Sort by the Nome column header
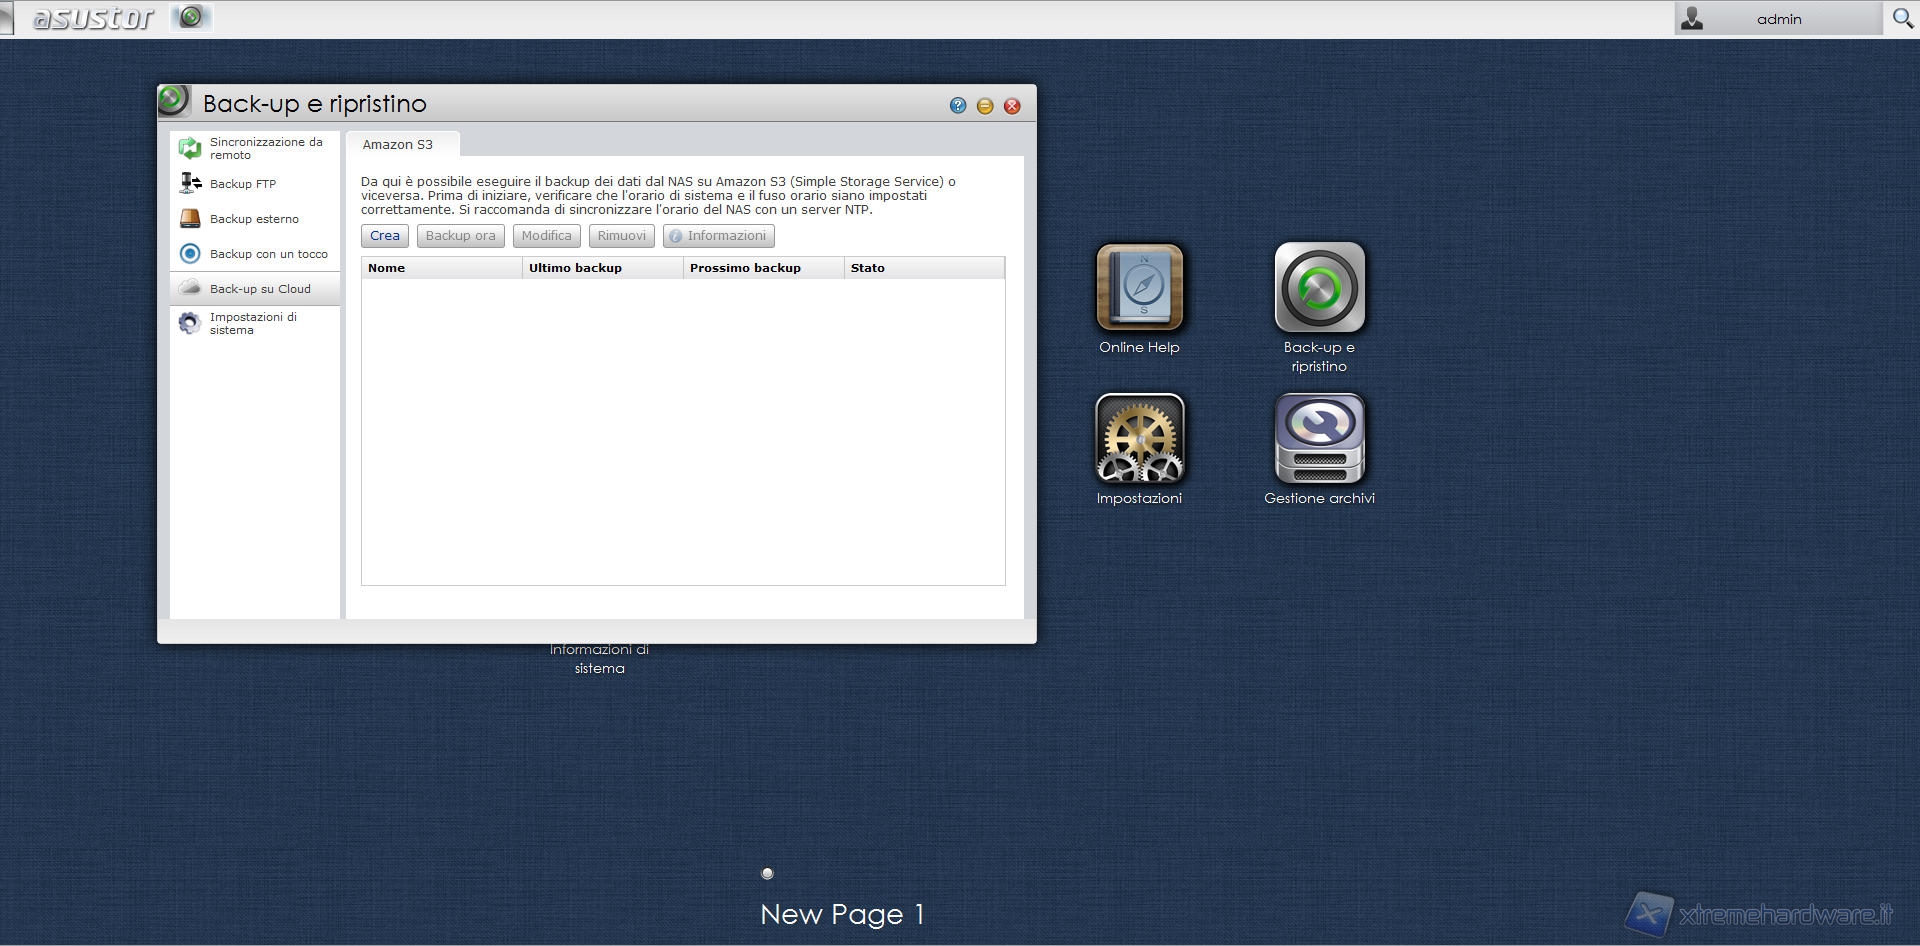The height and width of the screenshot is (946, 1920). 440,268
